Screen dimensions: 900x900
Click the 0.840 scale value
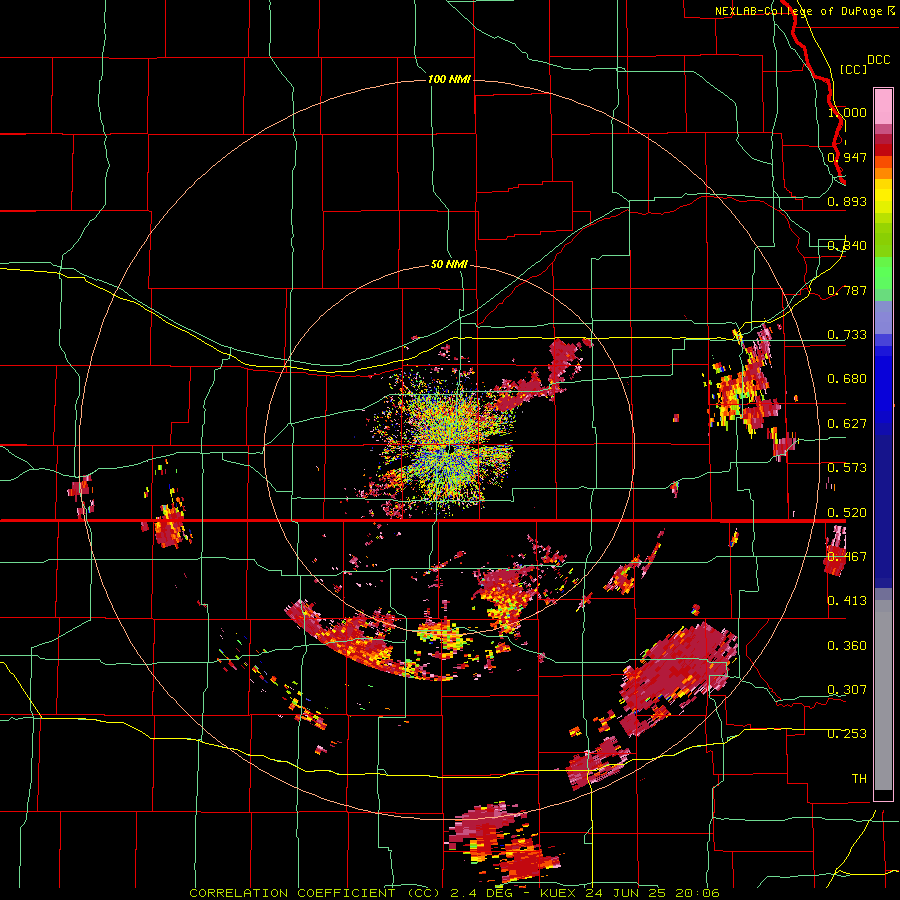[x=847, y=246]
